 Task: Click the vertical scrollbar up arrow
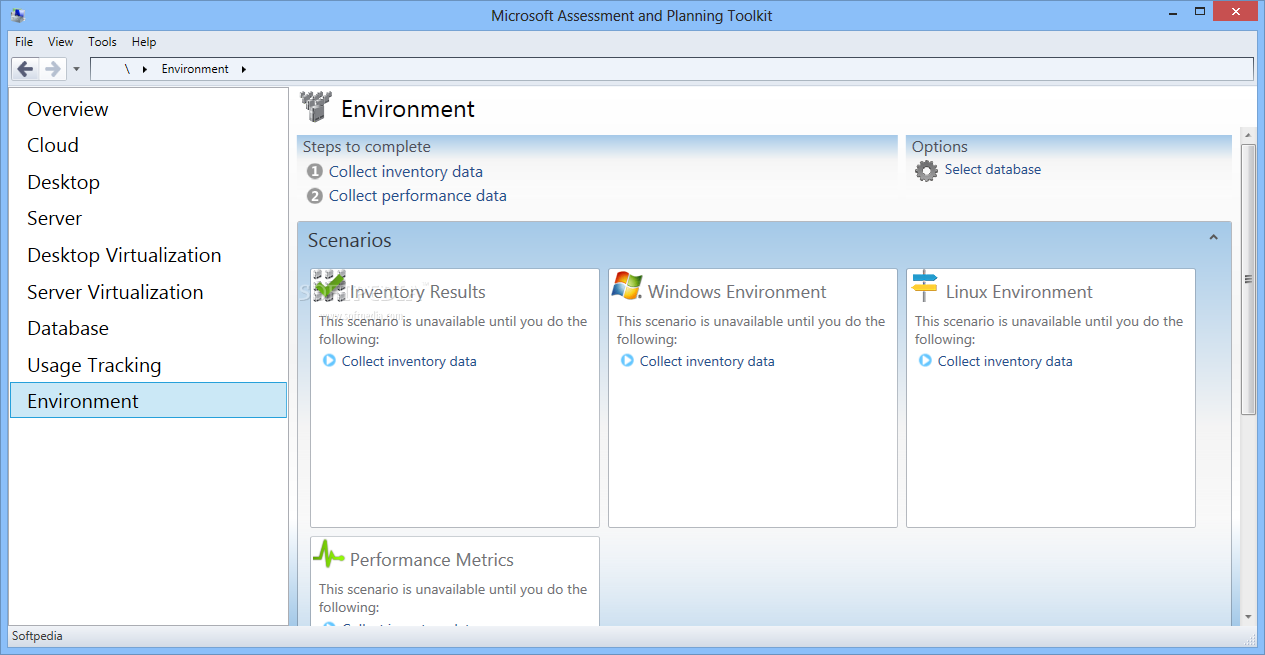click(x=1247, y=135)
